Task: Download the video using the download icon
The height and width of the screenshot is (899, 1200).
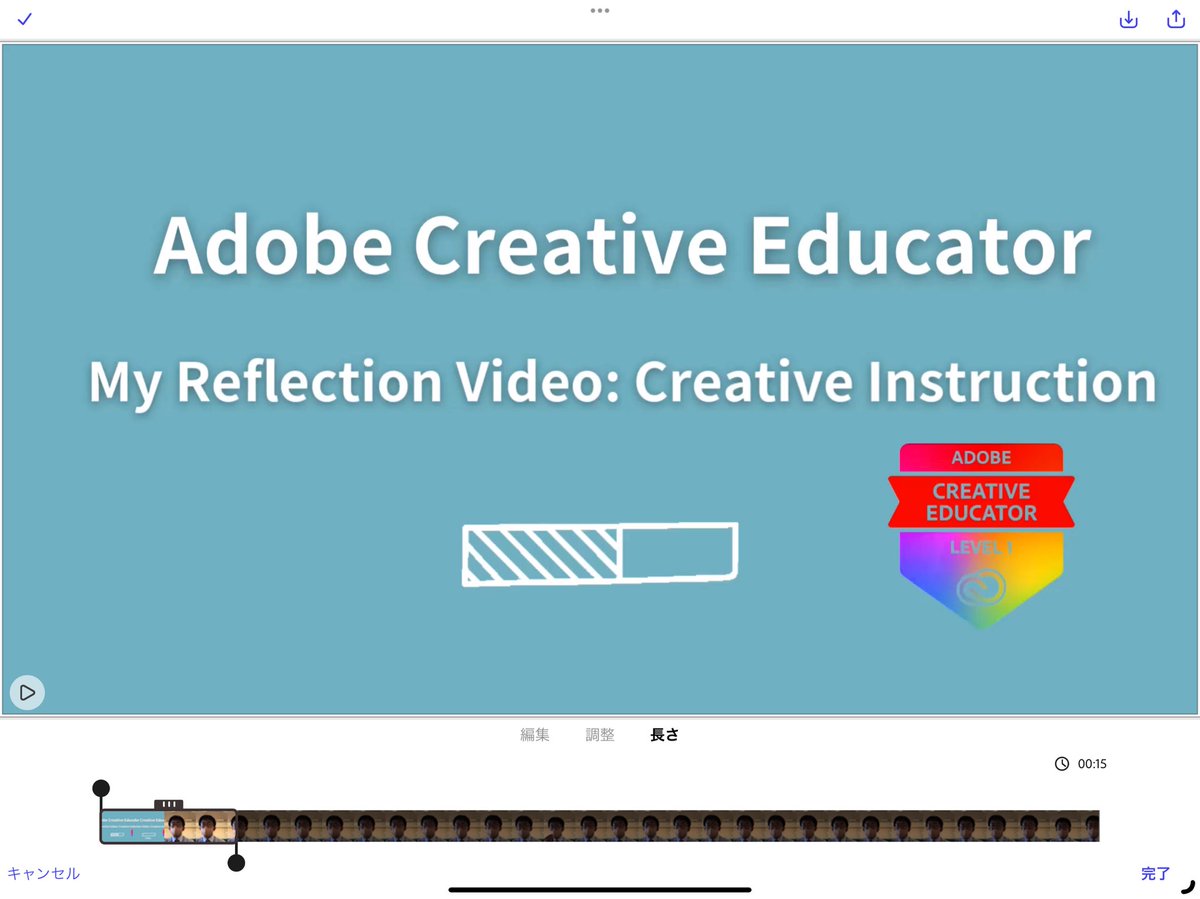Action: tap(1128, 18)
